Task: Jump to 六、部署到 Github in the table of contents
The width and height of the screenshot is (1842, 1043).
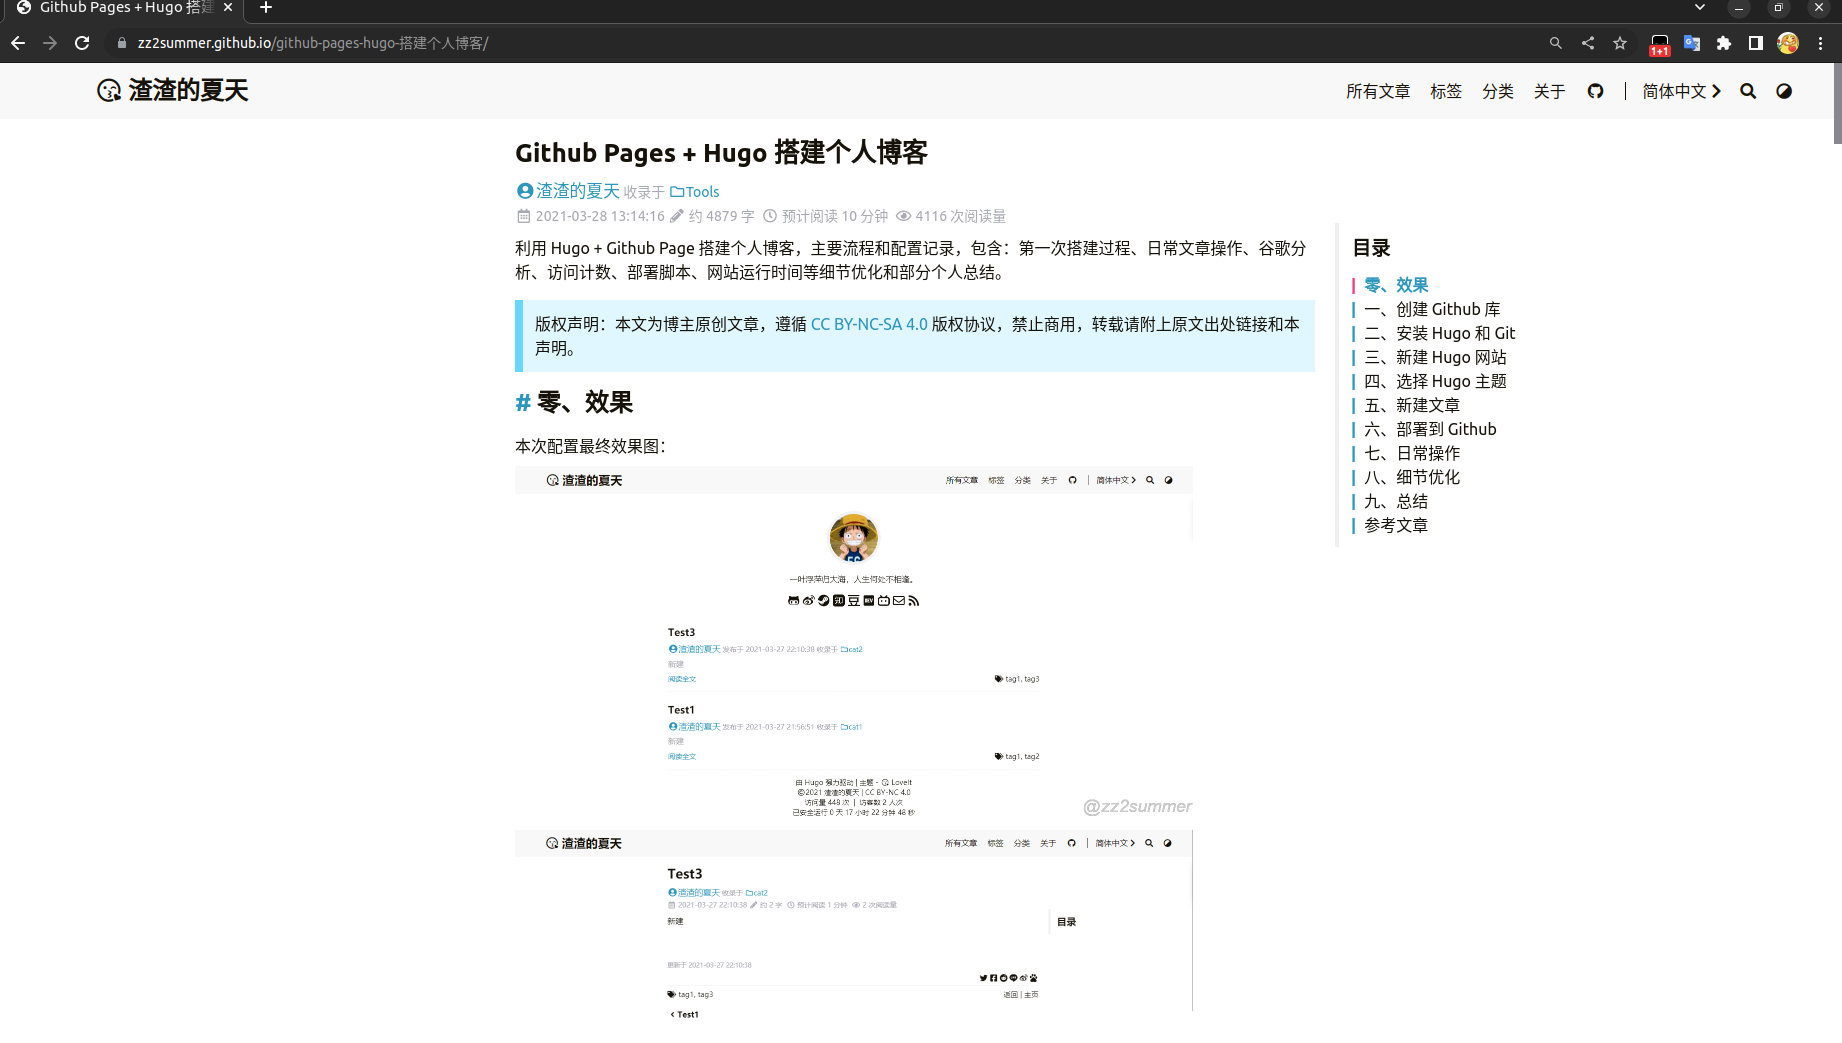Action: (x=1445, y=429)
